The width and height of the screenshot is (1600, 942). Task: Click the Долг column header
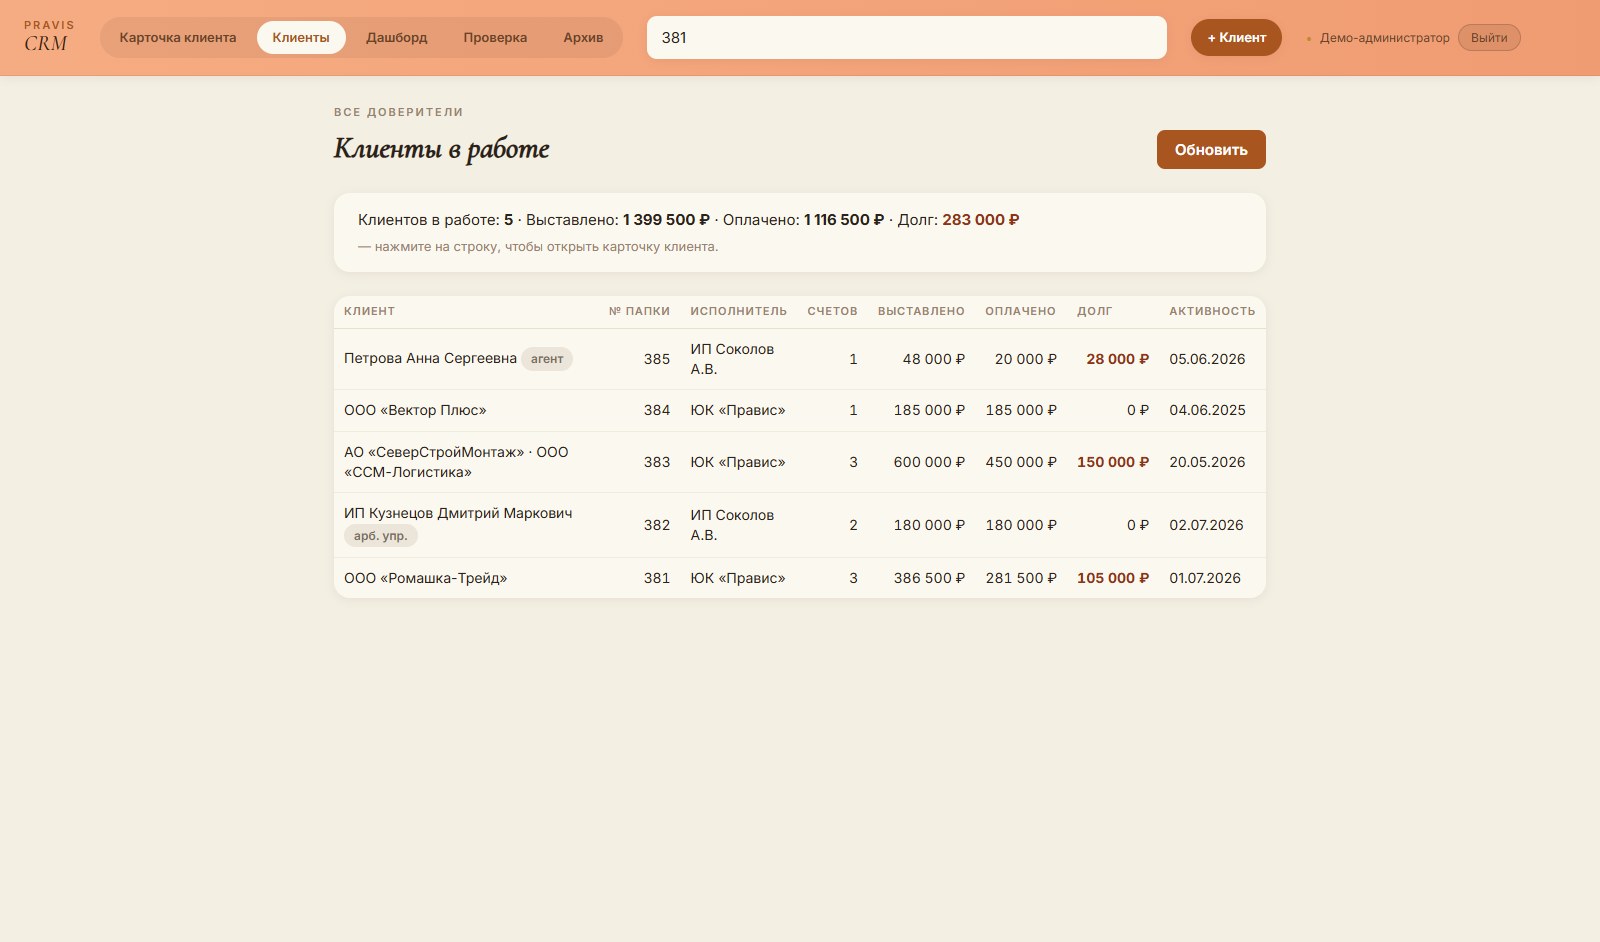coord(1094,311)
